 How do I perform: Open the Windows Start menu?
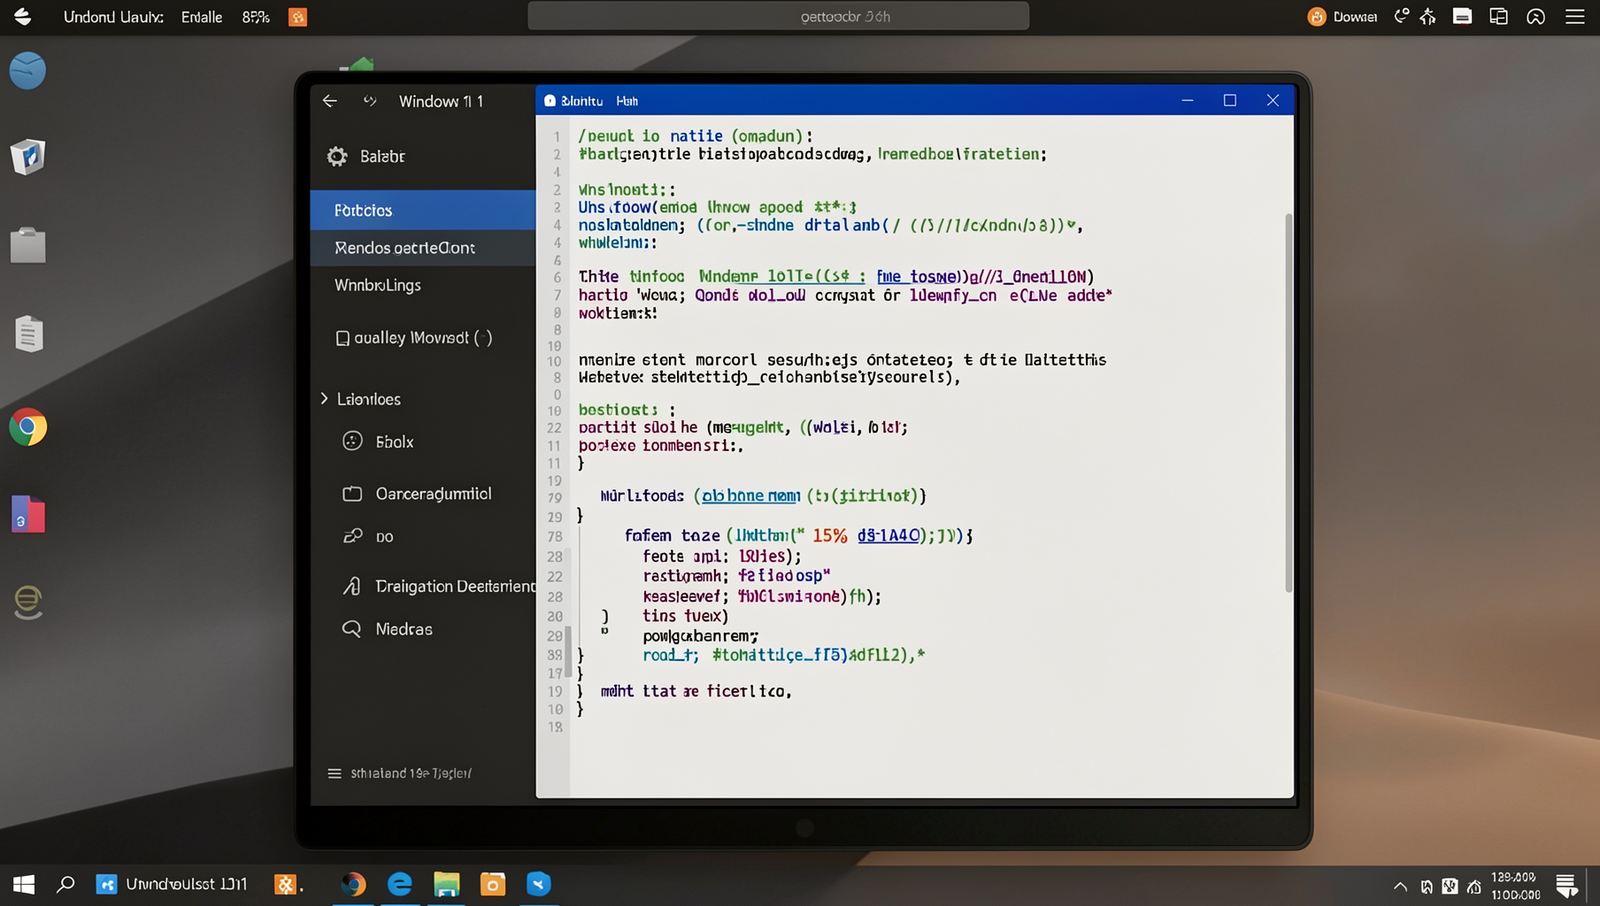tap(24, 884)
